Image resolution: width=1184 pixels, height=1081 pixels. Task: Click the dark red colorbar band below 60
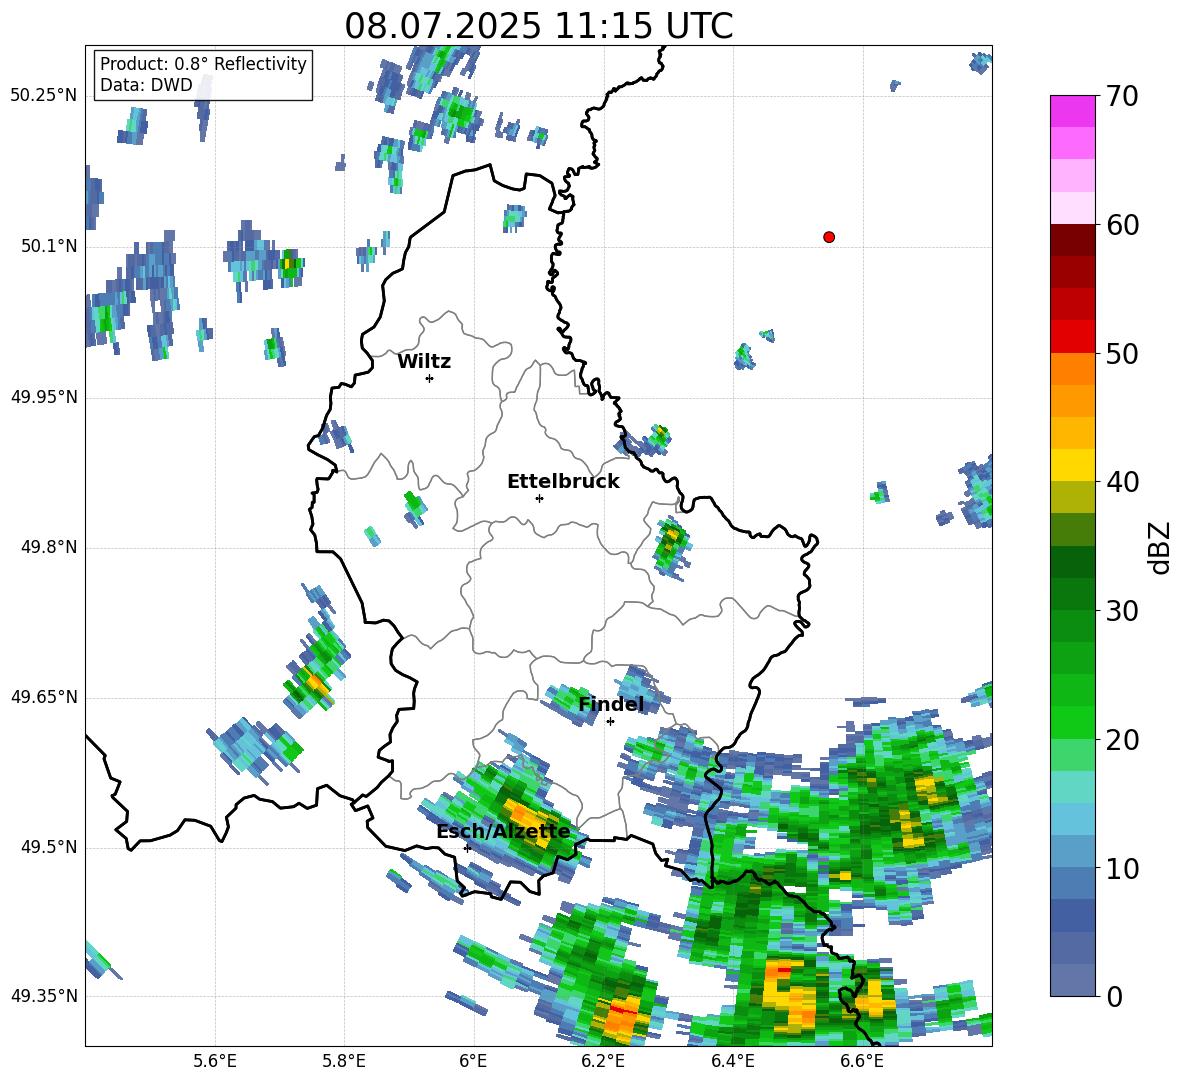pos(1072,240)
